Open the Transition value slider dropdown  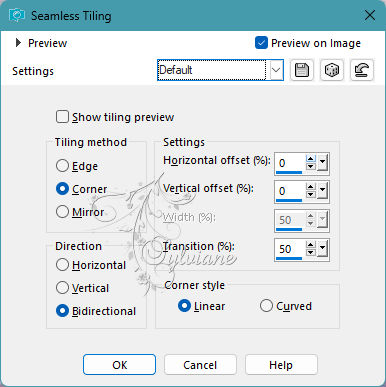click(x=322, y=249)
